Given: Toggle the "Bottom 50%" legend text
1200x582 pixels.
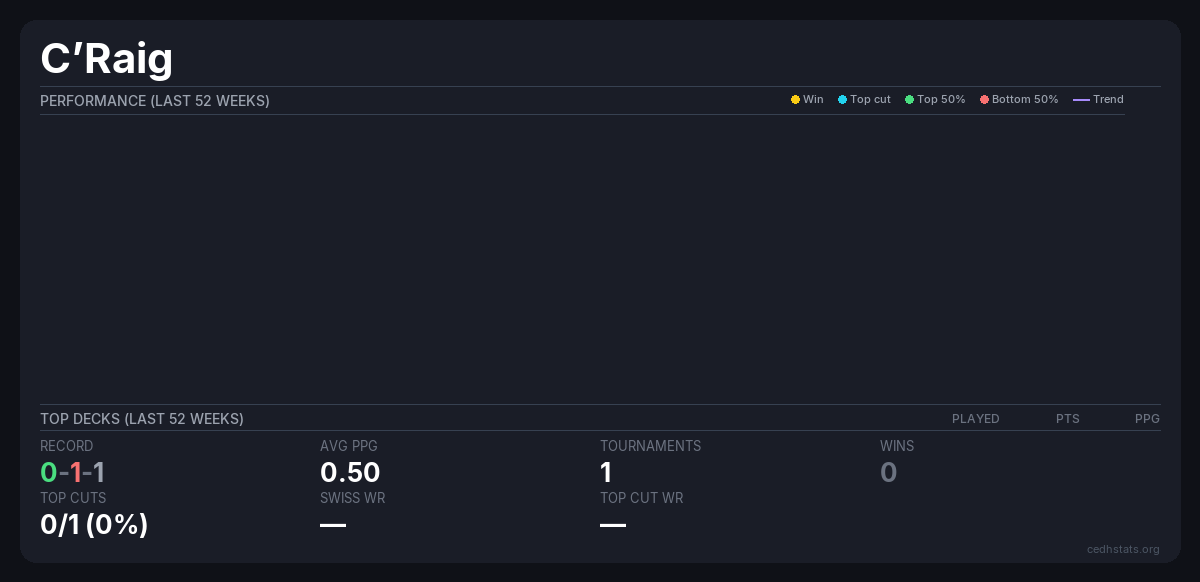Looking at the screenshot, I should pyautogui.click(x=1025, y=100).
